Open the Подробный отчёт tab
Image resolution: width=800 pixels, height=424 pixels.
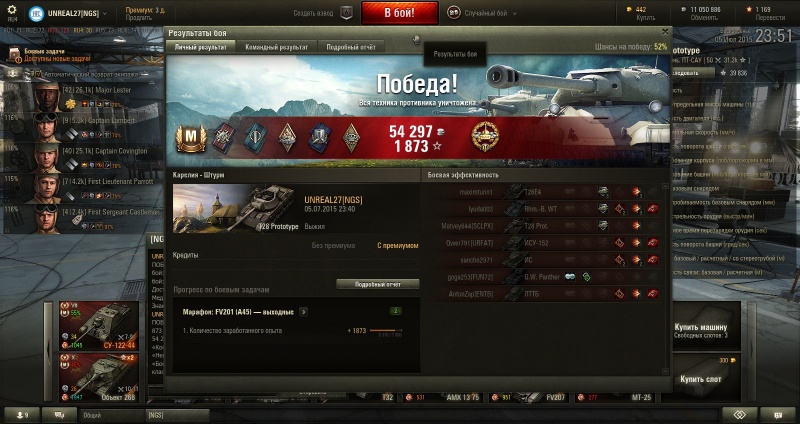tap(351, 47)
